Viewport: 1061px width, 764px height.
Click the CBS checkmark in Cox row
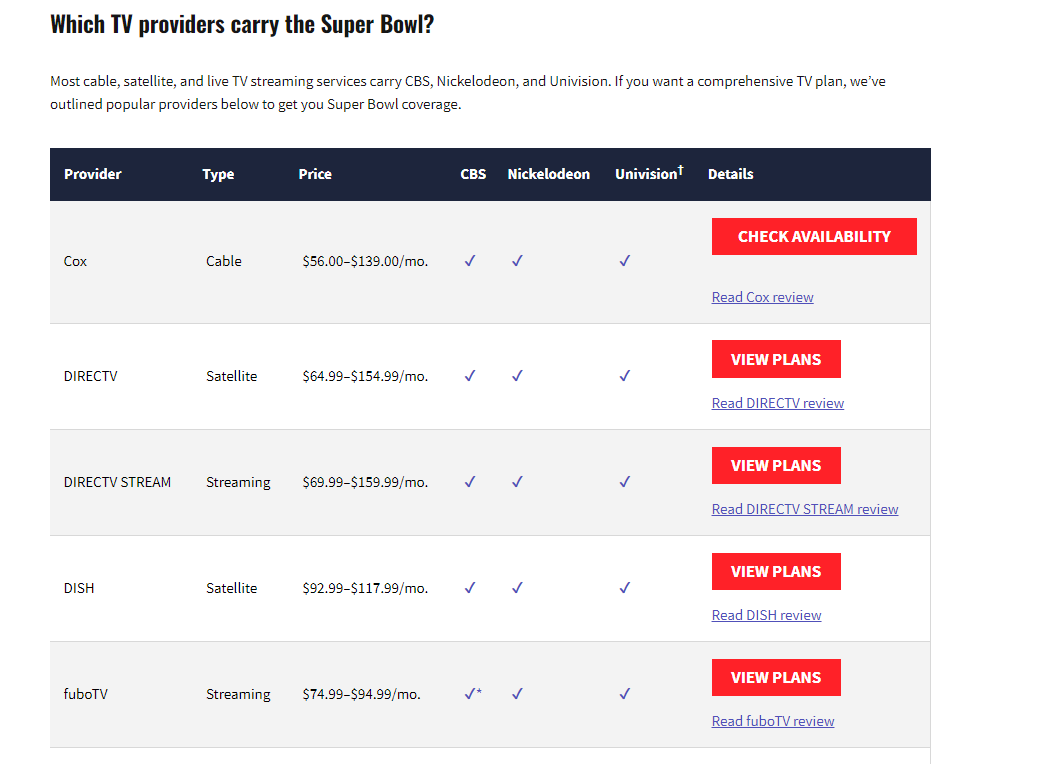470,261
